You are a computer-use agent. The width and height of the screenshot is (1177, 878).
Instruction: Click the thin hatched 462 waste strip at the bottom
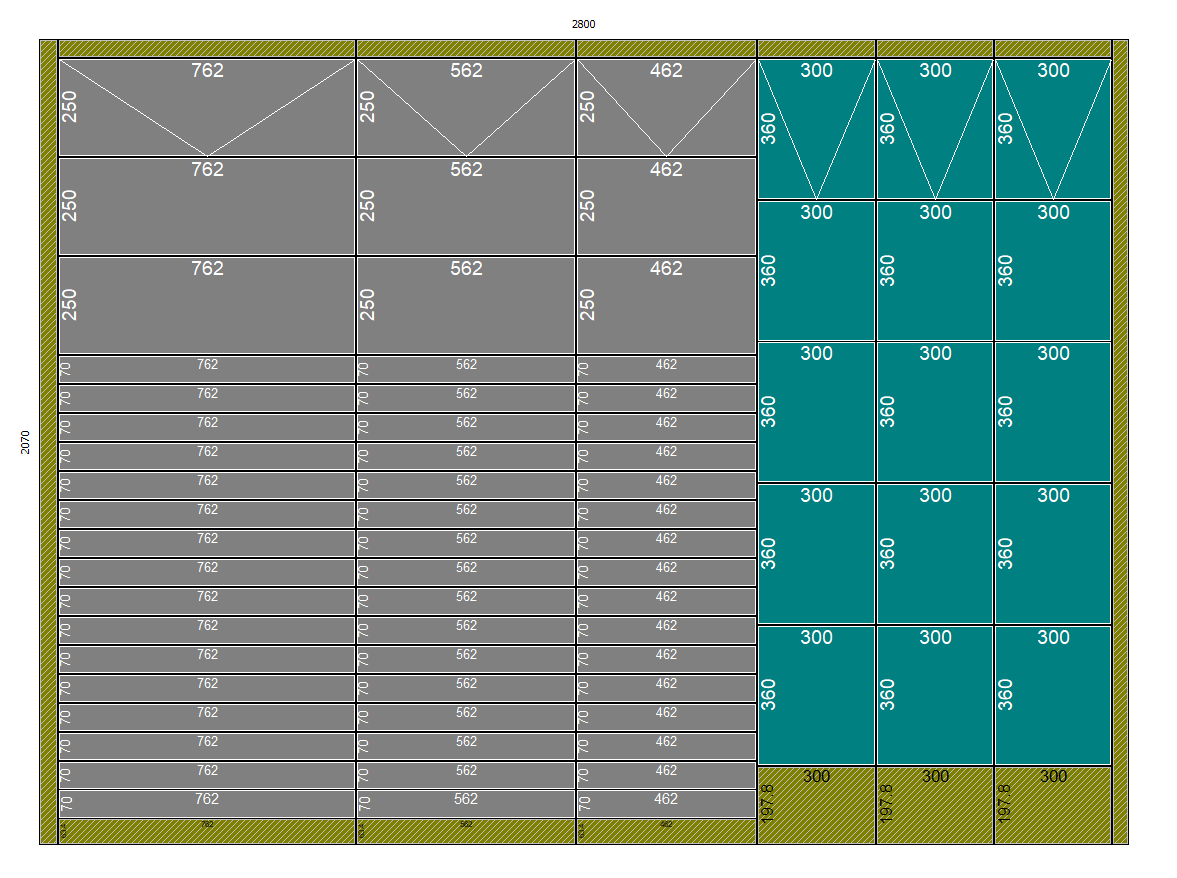666,831
